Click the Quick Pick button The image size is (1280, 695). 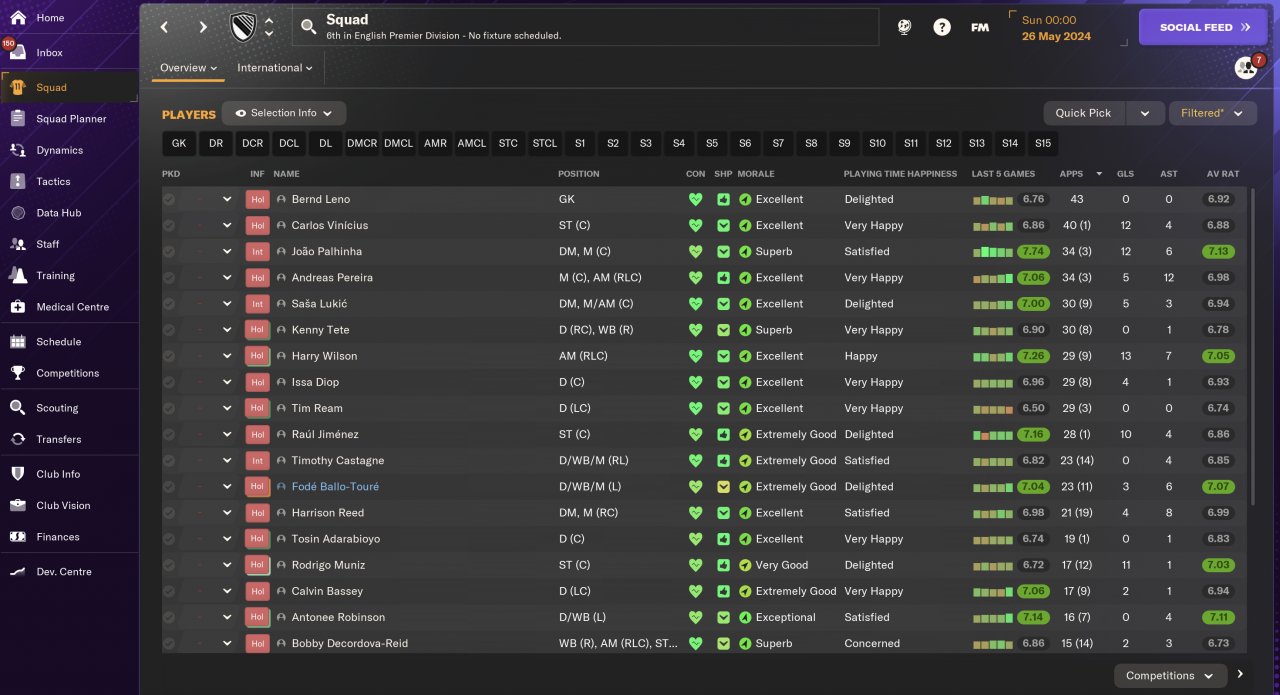click(x=1084, y=113)
